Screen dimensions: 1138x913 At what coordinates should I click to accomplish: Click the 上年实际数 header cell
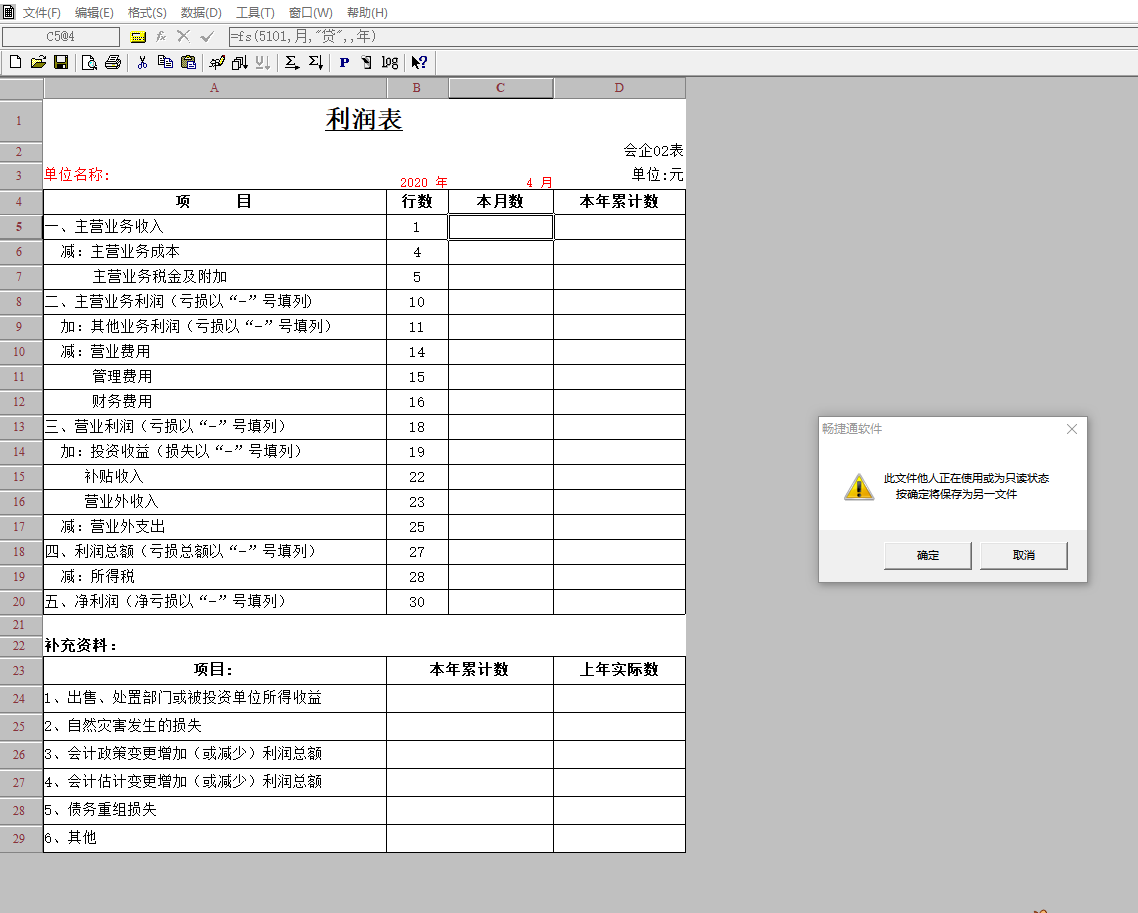click(x=619, y=670)
